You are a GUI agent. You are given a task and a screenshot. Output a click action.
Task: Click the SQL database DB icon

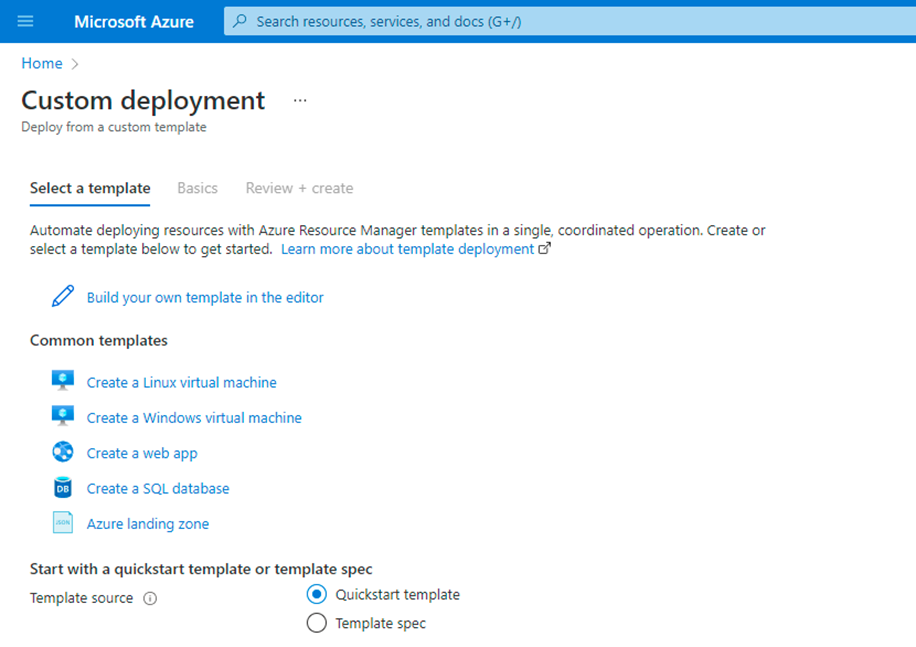click(x=63, y=488)
